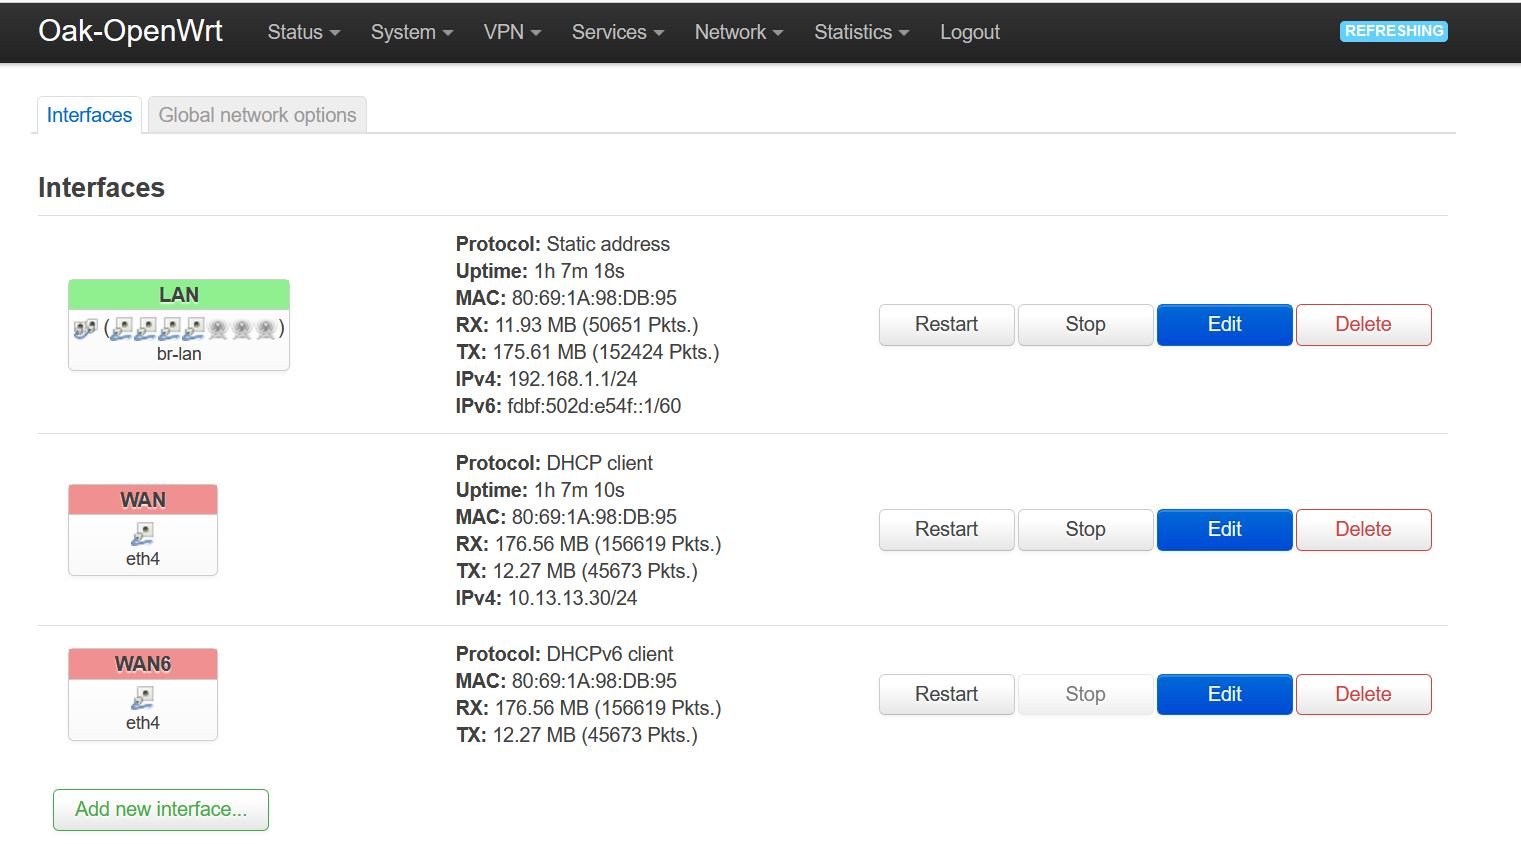The height and width of the screenshot is (844, 1521).
Task: Select the Interfaces tab
Action: coord(89,115)
